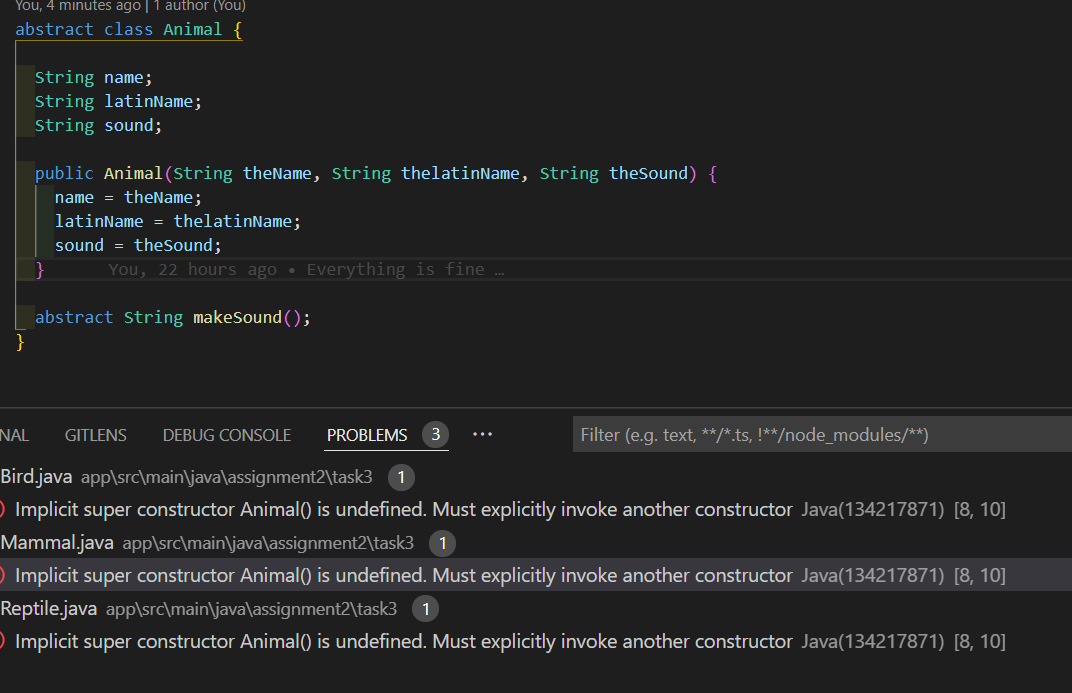Screen dimensions: 1072x693
Task: Click the error icon on Bird.java's problem
Action: click(2, 510)
